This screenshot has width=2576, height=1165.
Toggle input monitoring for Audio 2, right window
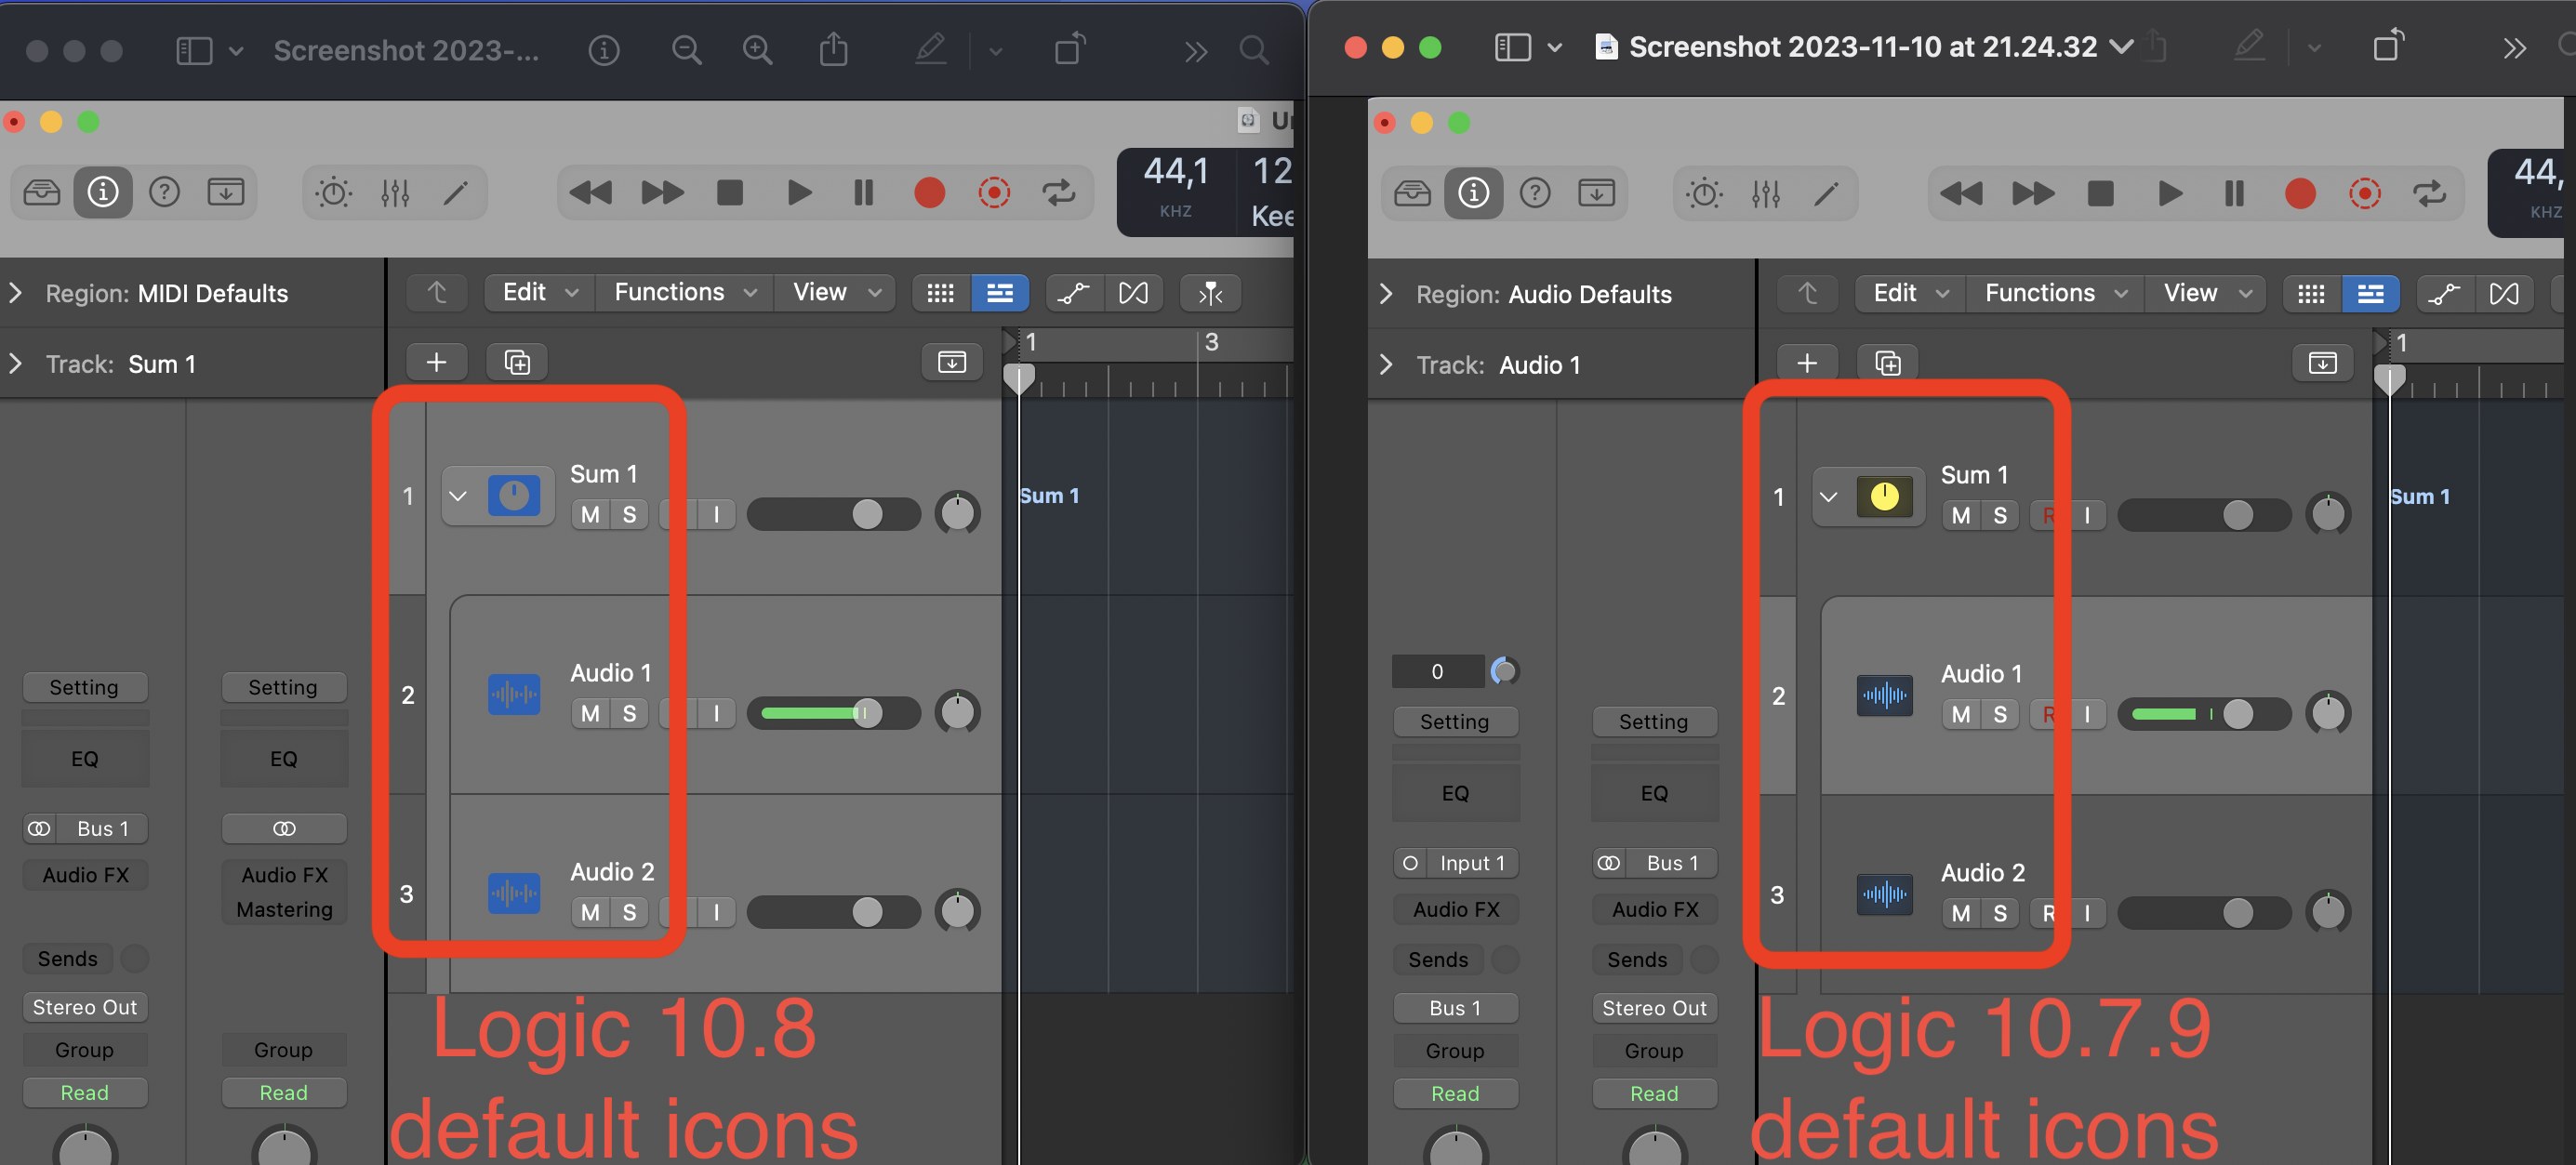pyautogui.click(x=2087, y=914)
